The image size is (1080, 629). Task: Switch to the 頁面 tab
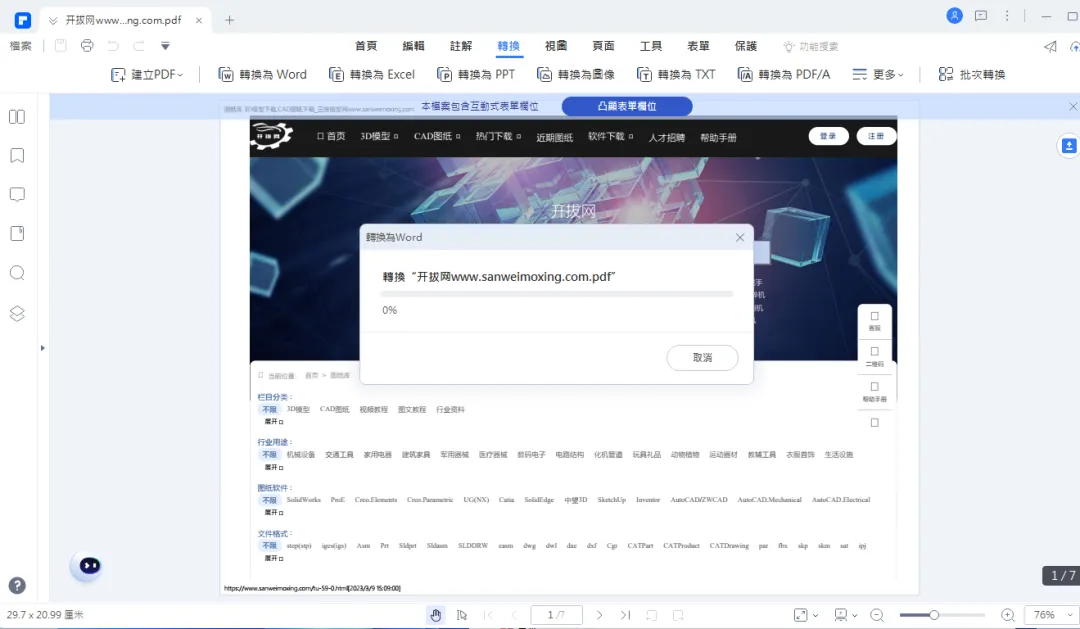click(603, 46)
